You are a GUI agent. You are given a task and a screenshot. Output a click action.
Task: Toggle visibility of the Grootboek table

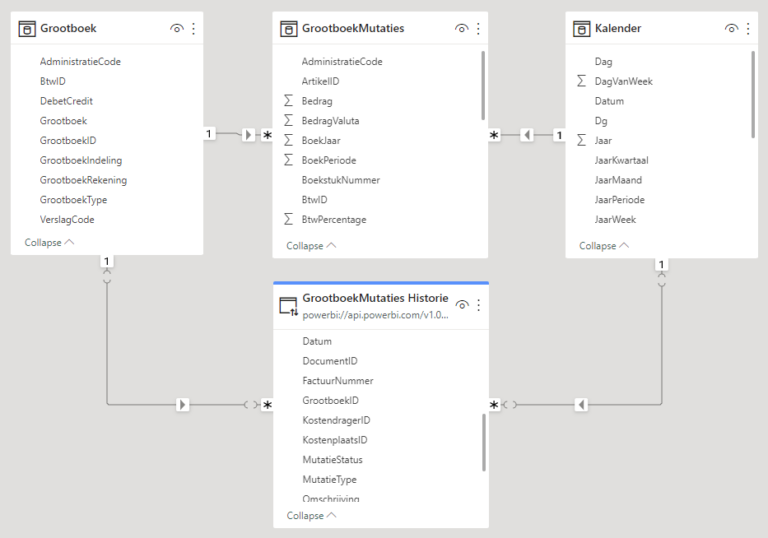click(177, 28)
